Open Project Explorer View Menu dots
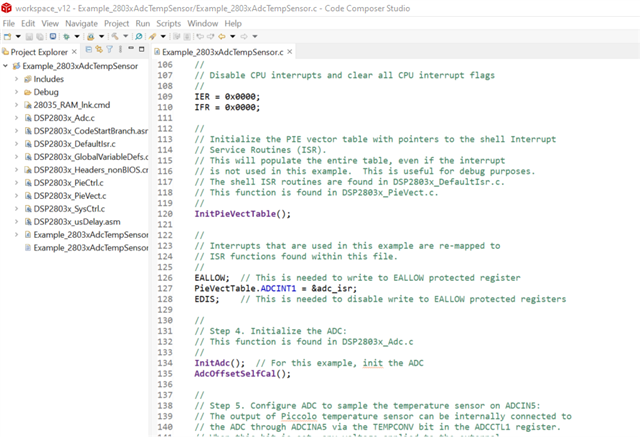 point(120,49)
